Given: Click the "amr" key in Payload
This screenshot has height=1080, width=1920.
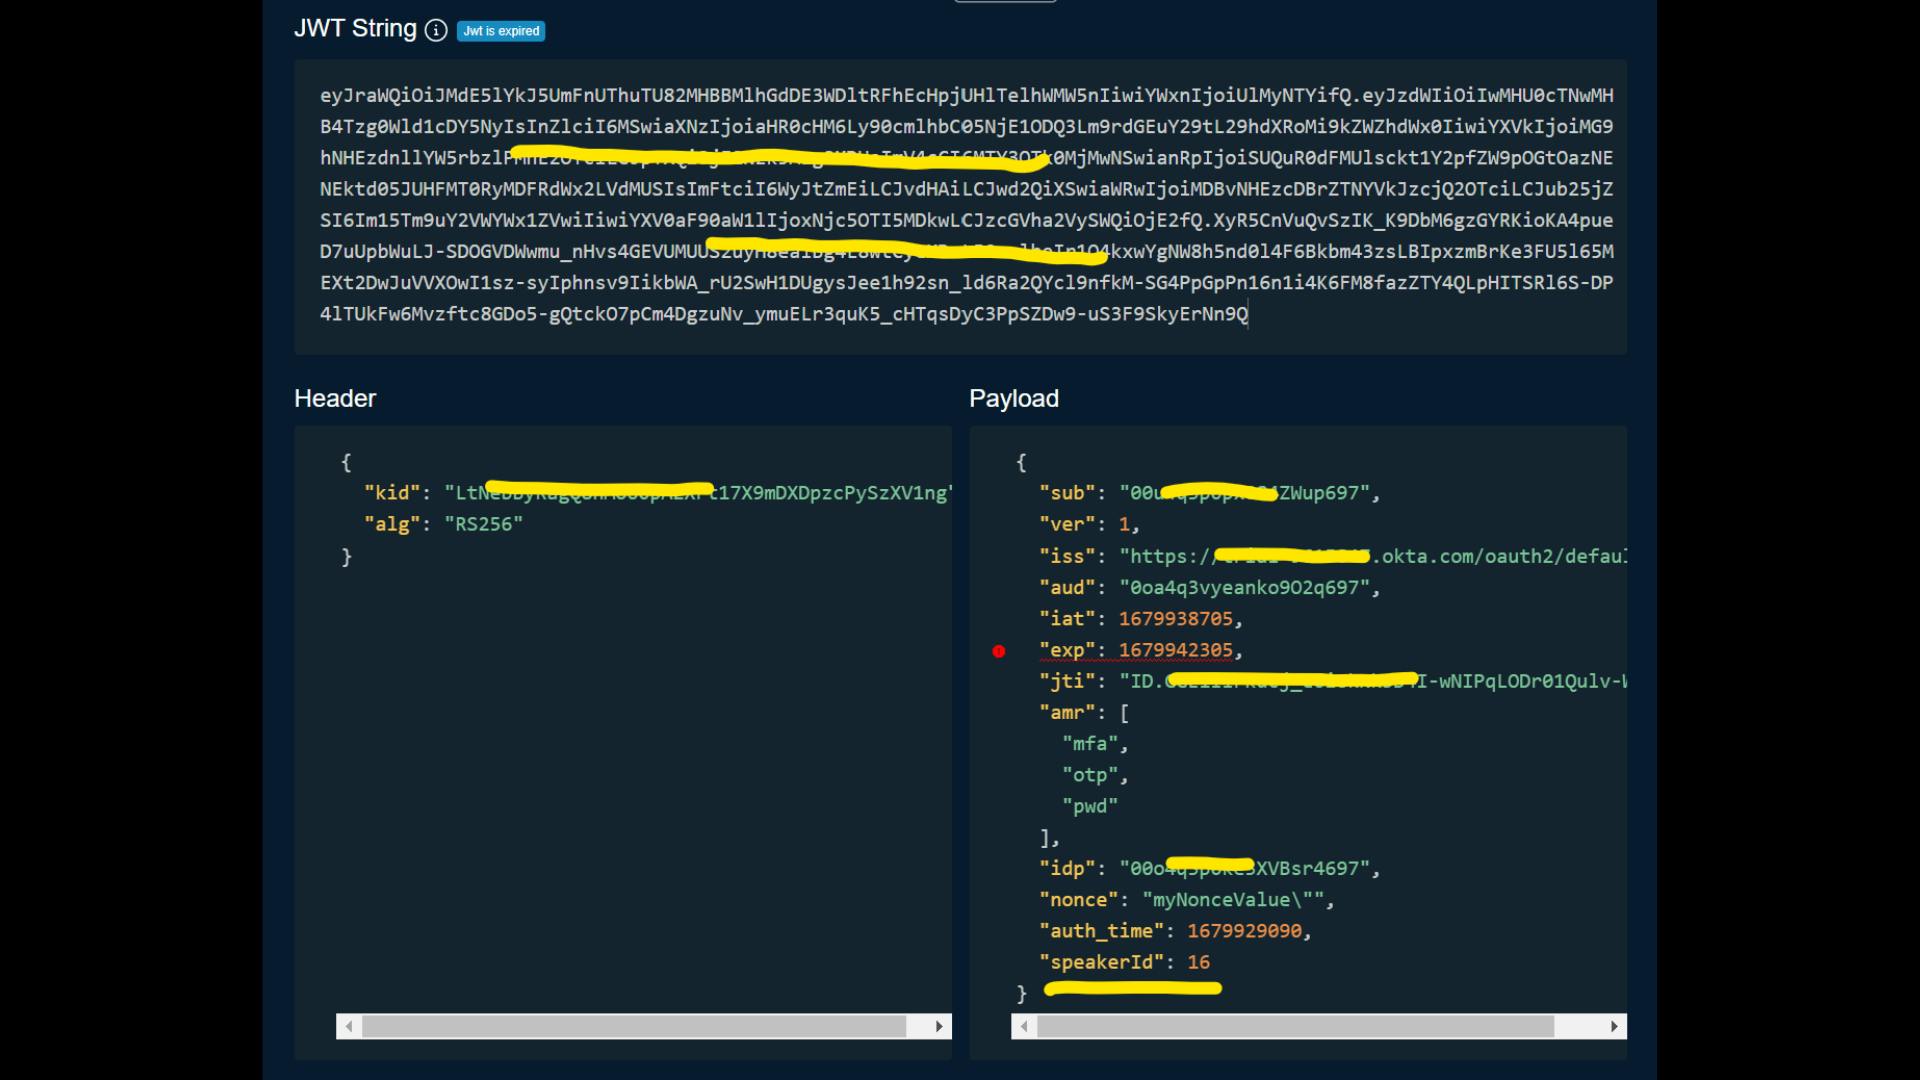Looking at the screenshot, I should (x=1067, y=712).
